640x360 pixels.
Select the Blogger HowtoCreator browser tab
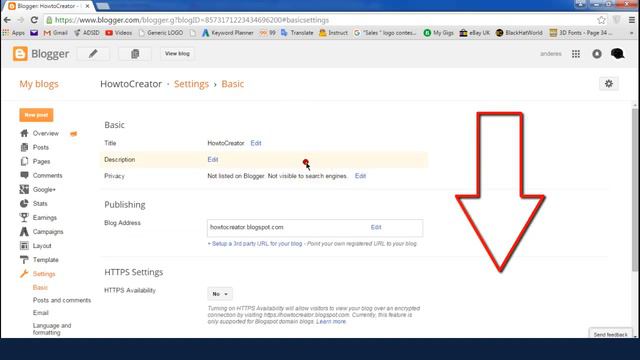point(48,6)
